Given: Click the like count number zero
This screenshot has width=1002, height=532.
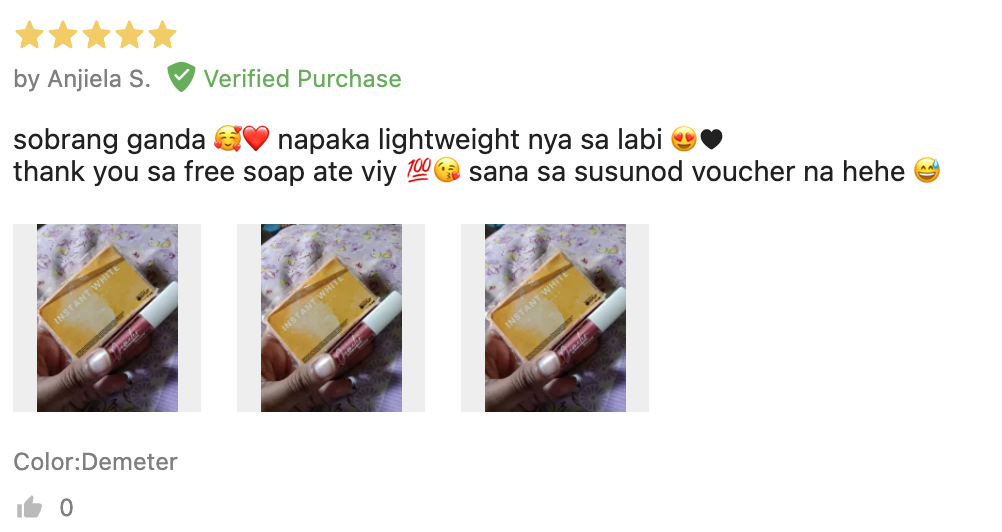Looking at the screenshot, I should 66,508.
